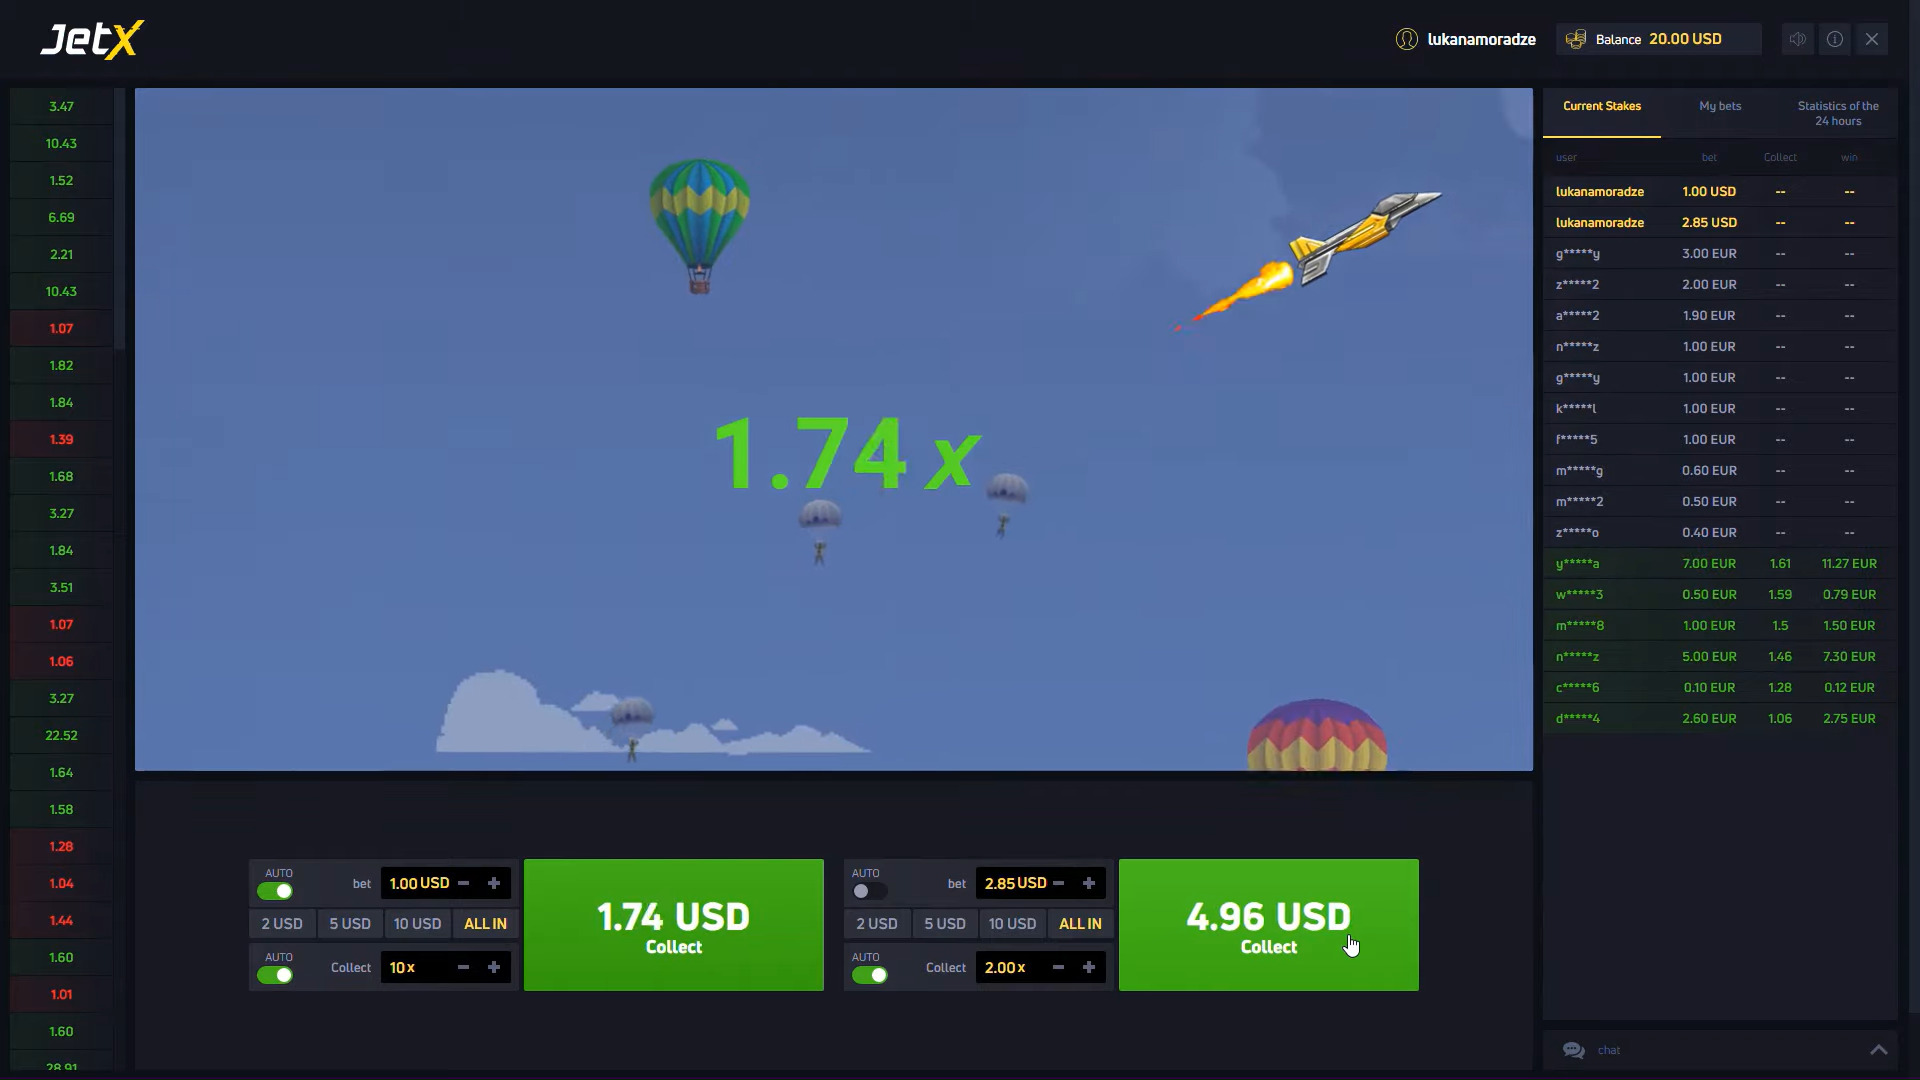Click the 1.74 x multiplier display
The image size is (1920, 1080).
pos(848,455)
